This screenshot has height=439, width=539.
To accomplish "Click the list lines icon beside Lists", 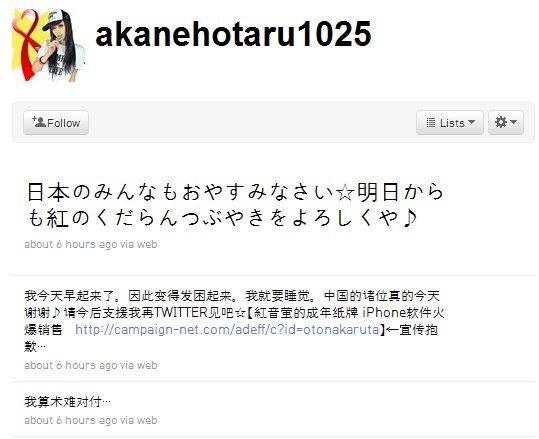I will 431,122.
